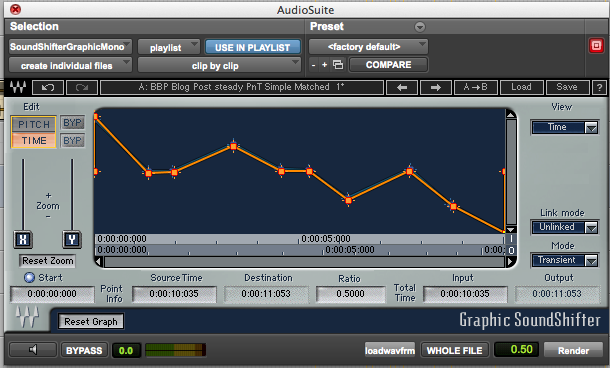Click the X zoom slider handle
This screenshot has width=610, height=368.
(x=23, y=239)
